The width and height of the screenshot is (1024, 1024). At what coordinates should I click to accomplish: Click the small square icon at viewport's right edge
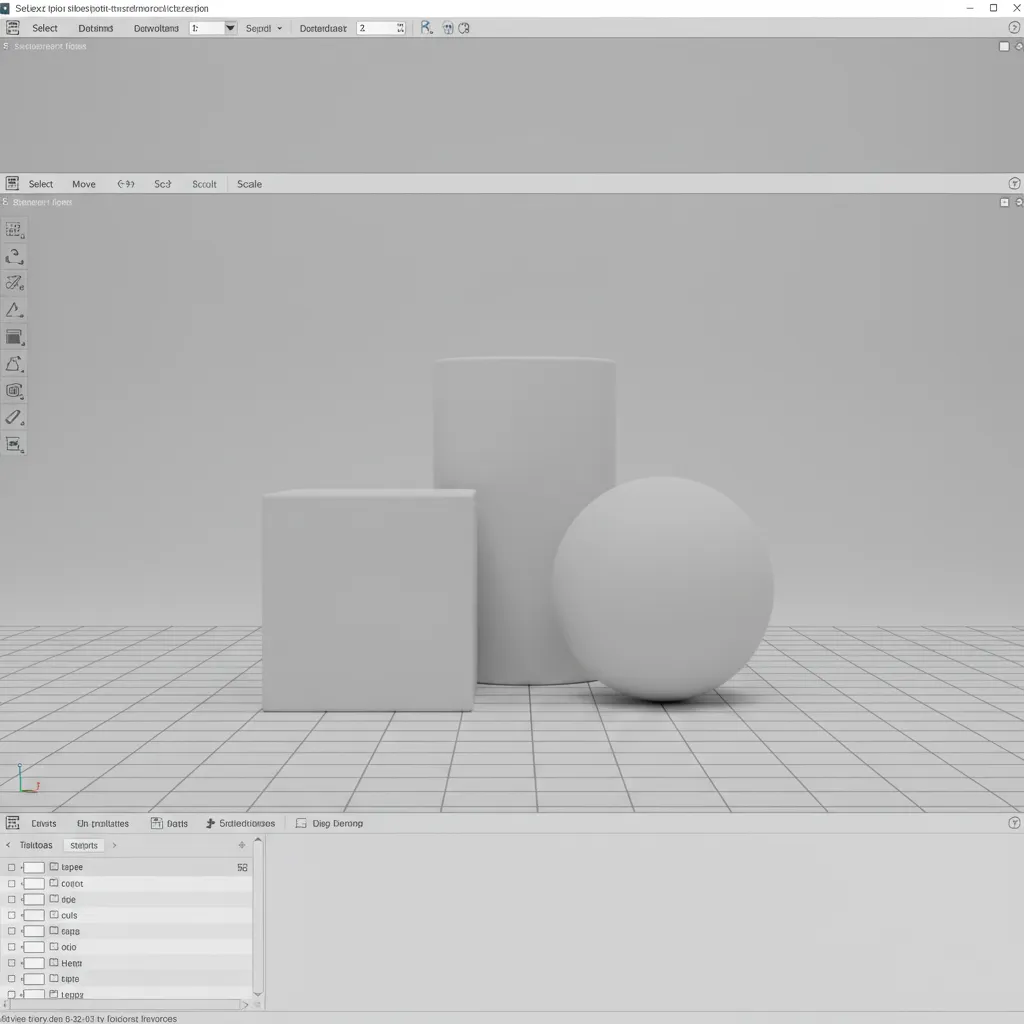click(x=1004, y=202)
